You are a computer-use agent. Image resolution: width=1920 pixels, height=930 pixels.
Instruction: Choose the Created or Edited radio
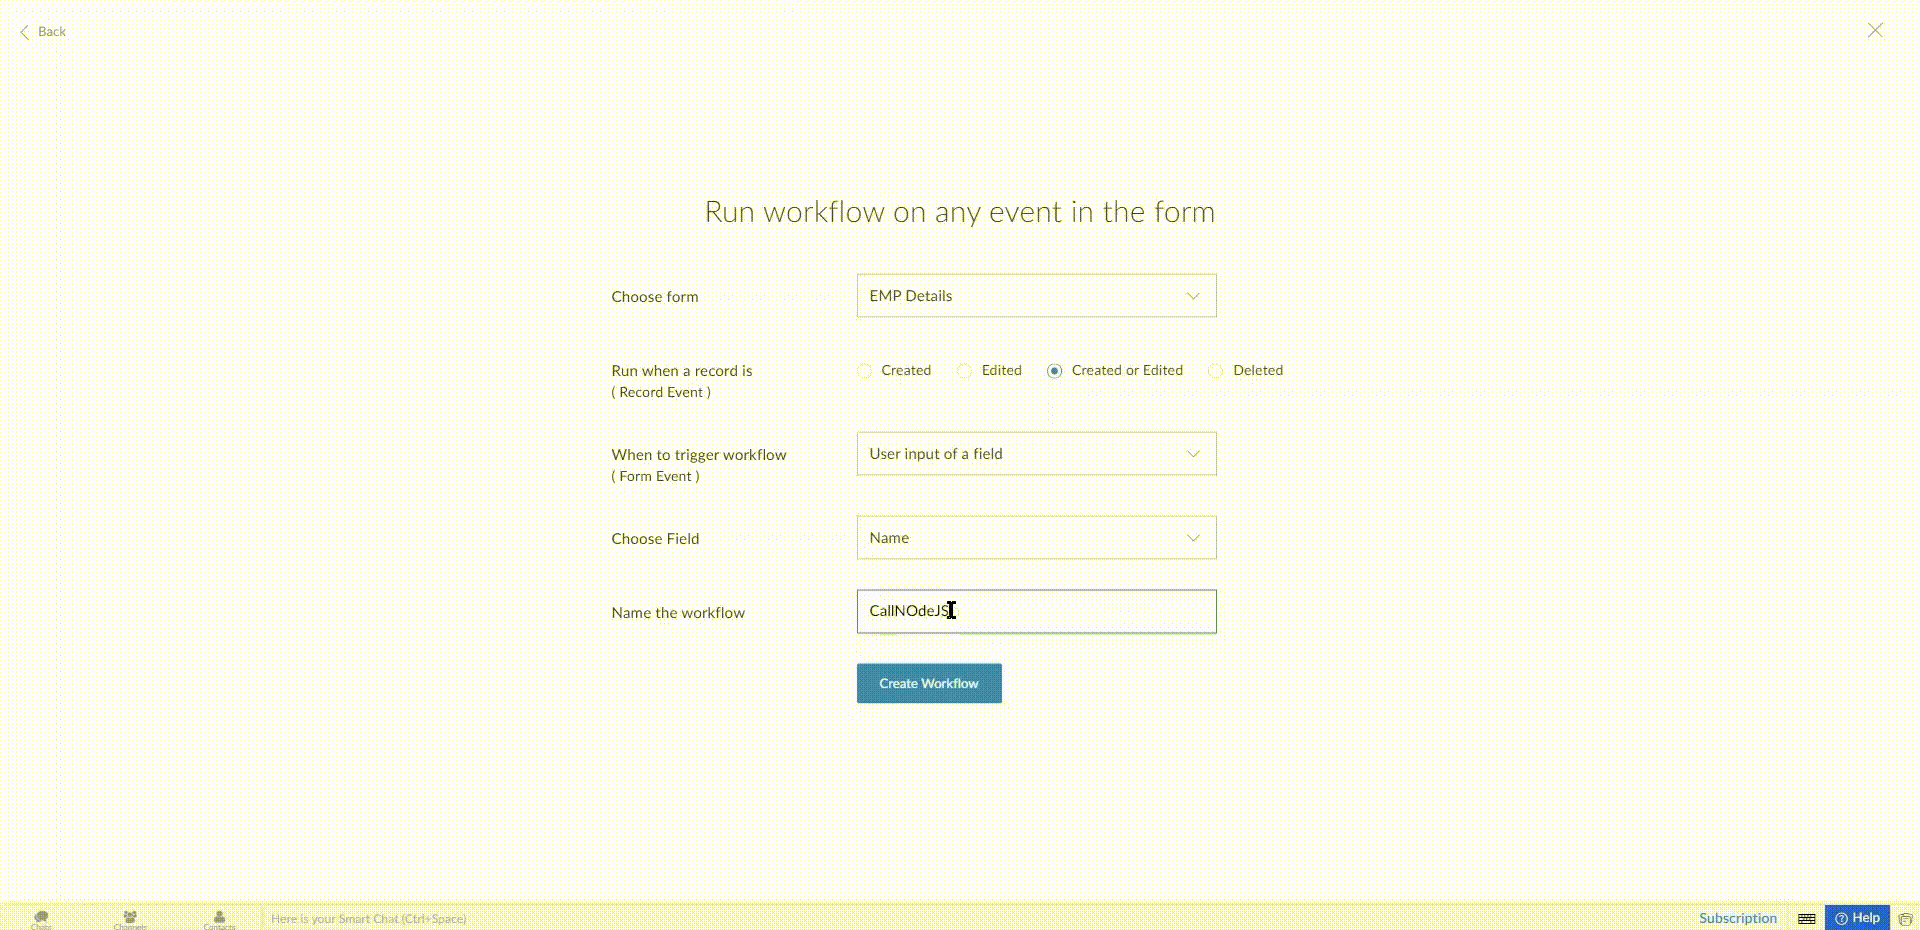pos(1054,371)
